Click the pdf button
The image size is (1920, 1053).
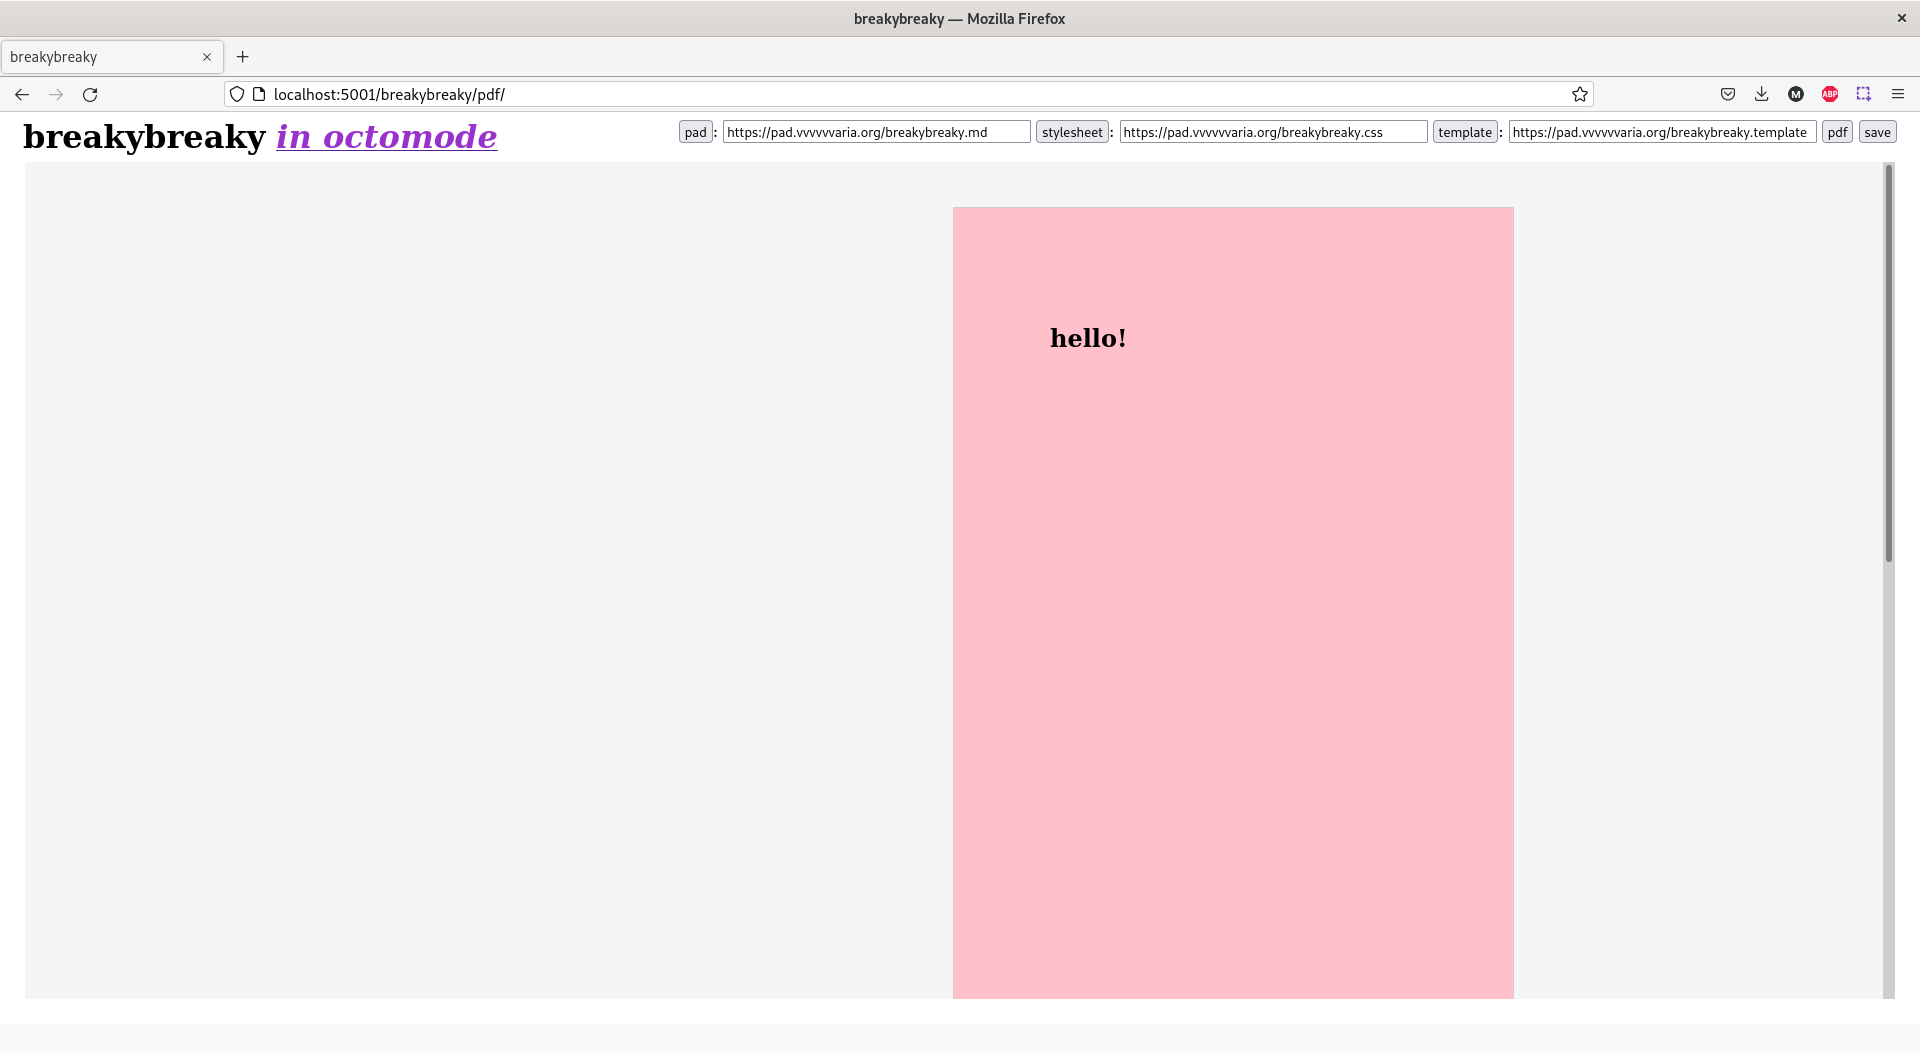click(x=1837, y=132)
